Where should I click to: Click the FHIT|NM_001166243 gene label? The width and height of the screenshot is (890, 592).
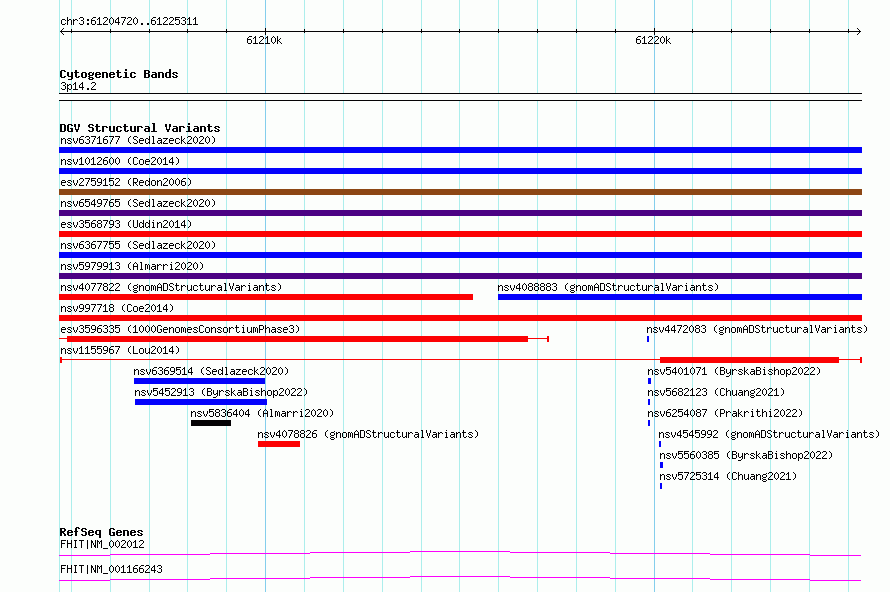pyautogui.click(x=111, y=569)
